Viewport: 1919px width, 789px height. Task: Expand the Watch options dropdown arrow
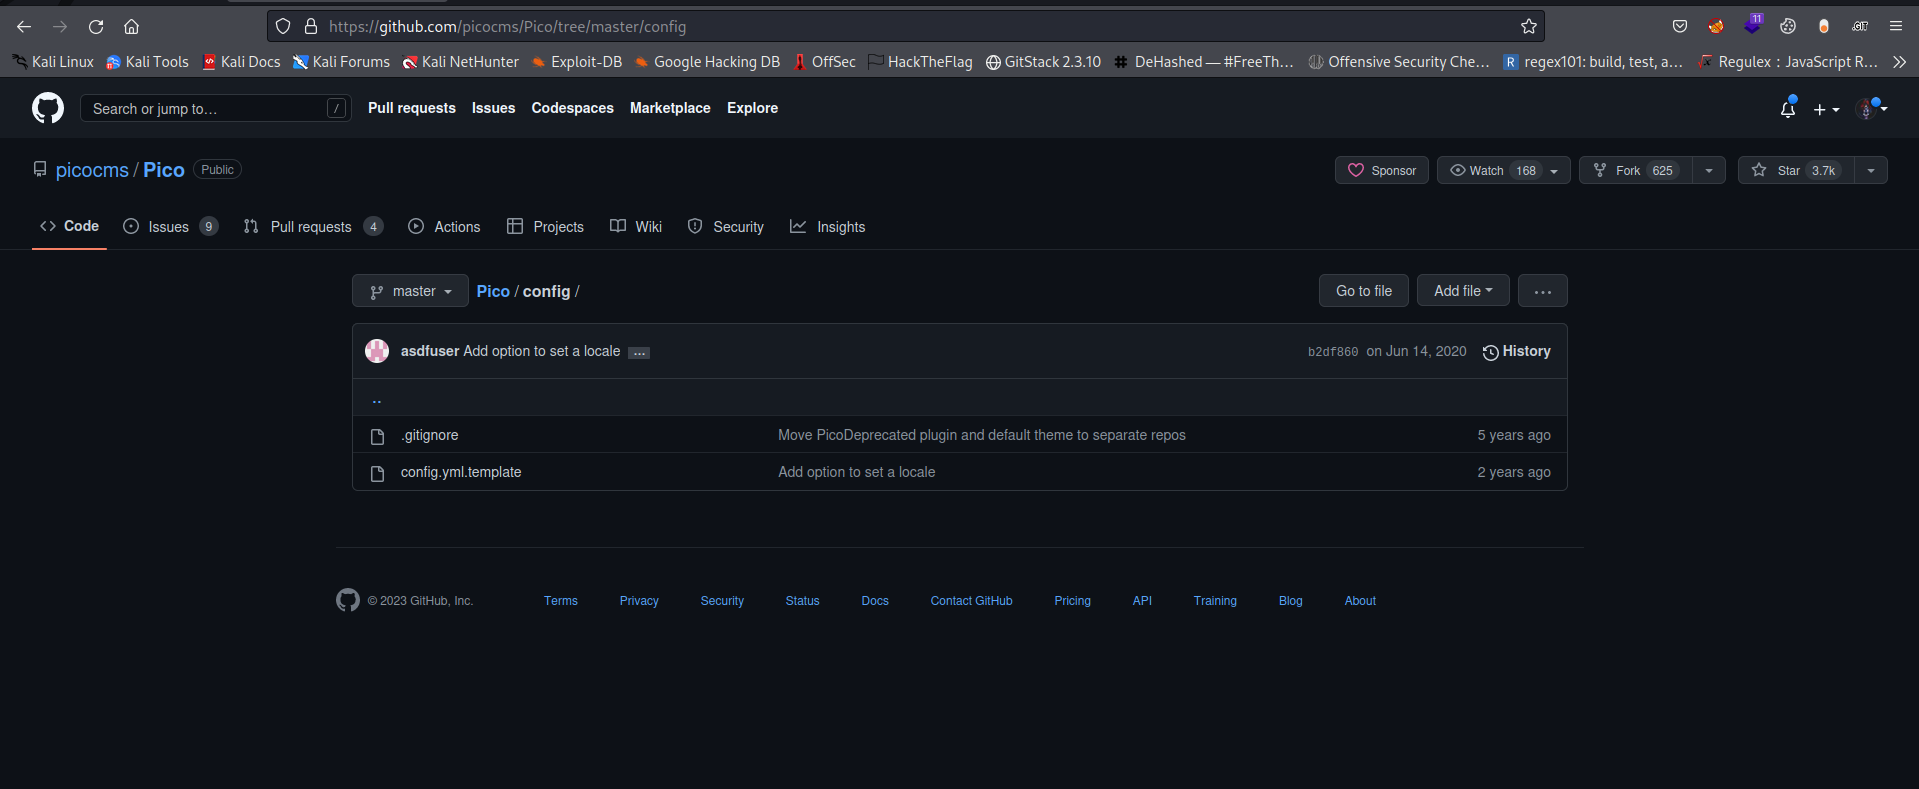pyautogui.click(x=1555, y=171)
